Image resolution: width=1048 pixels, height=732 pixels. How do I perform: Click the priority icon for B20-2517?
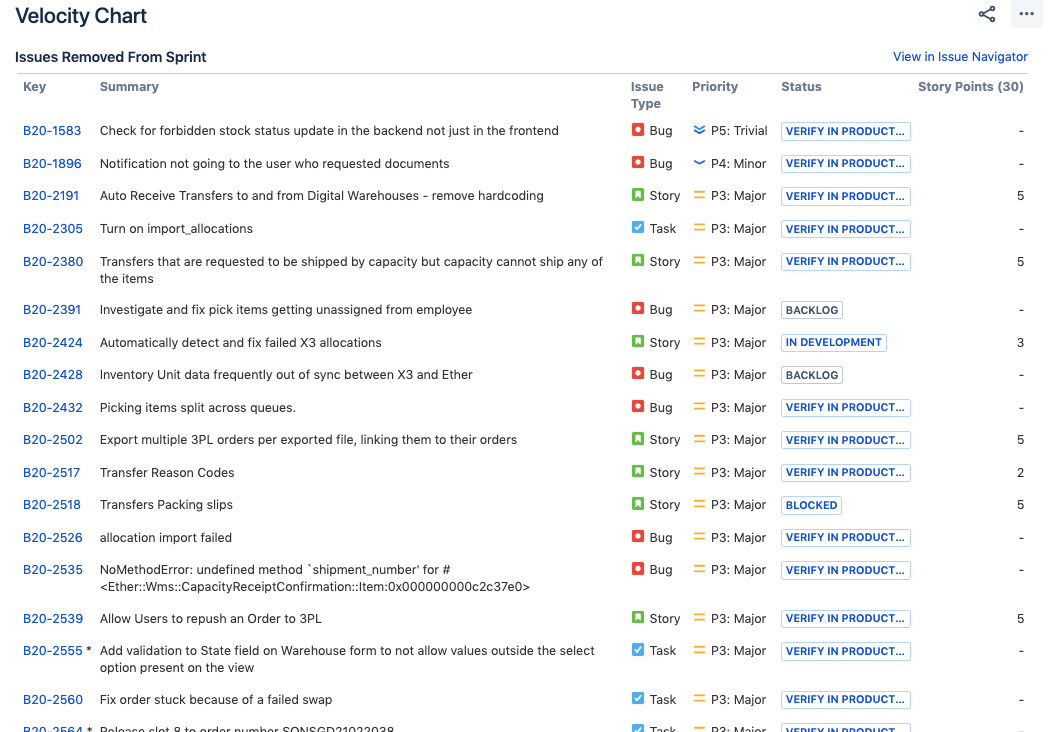point(699,471)
